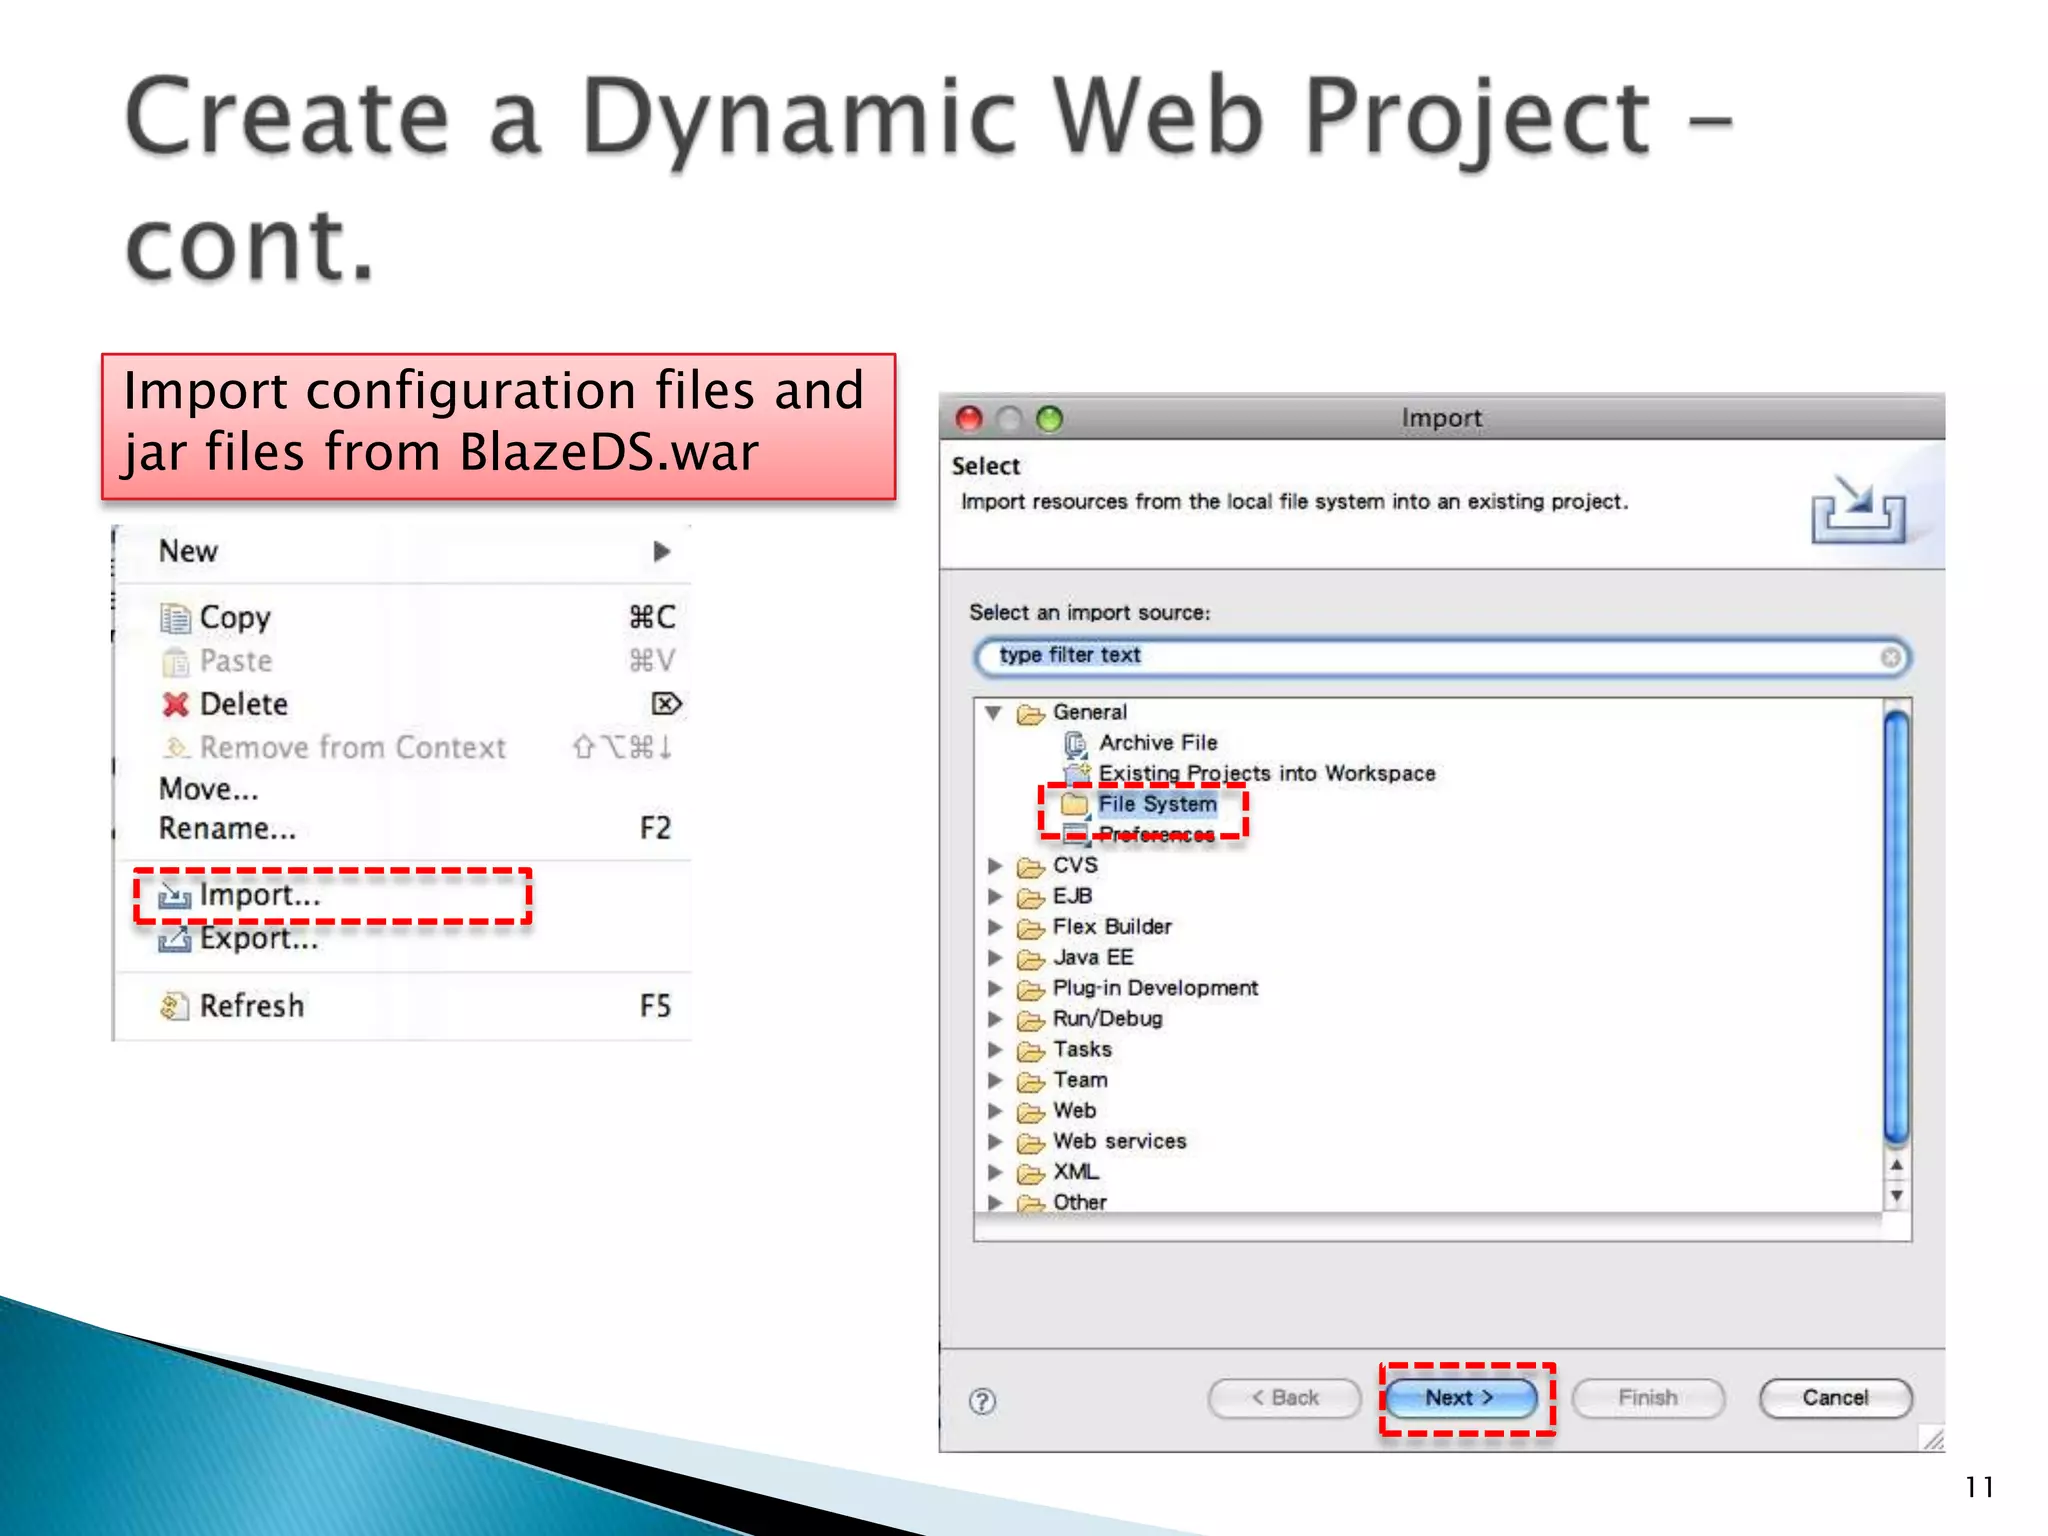
Task: Click the File System folder icon
Action: [x=1075, y=804]
